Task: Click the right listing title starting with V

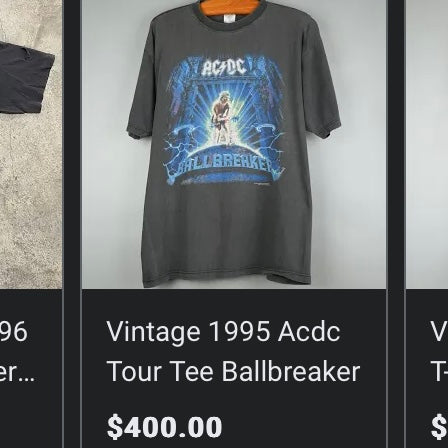Action: tap(439, 332)
